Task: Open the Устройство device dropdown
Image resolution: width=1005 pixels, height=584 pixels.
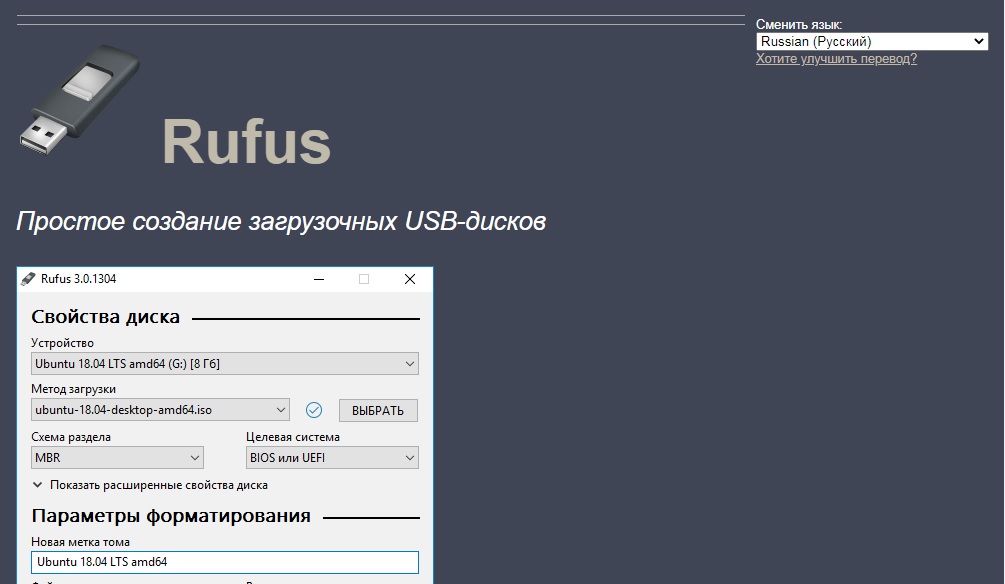Action: (225, 363)
